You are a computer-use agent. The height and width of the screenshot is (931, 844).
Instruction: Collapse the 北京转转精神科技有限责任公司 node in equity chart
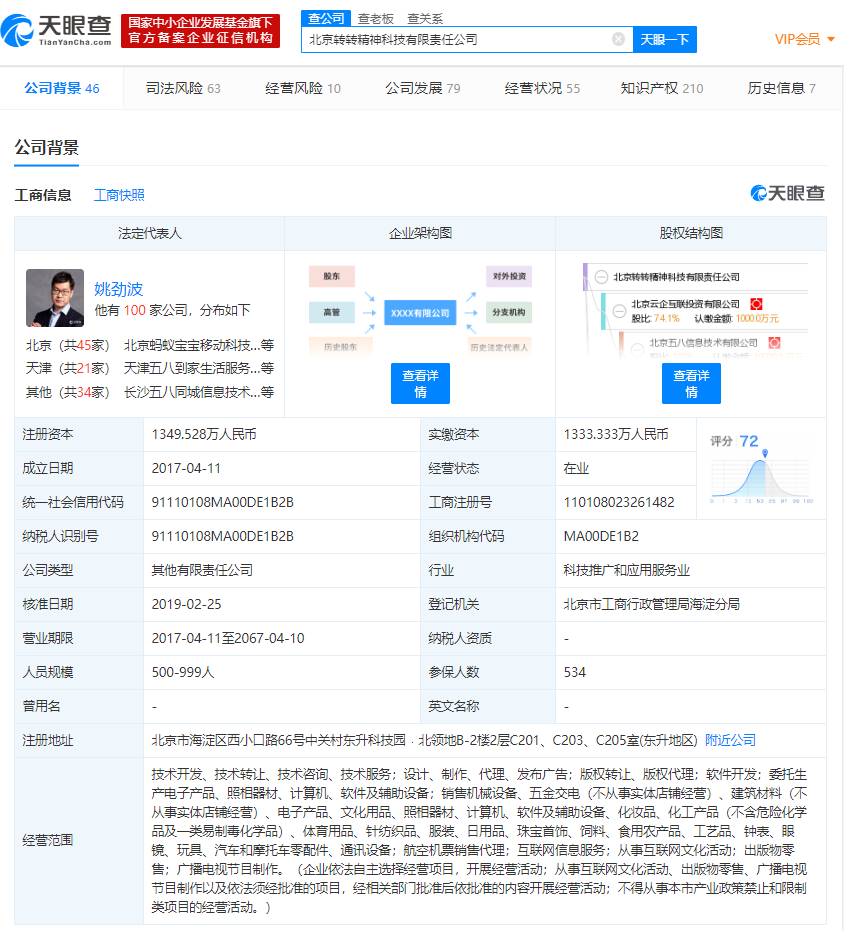click(x=601, y=277)
